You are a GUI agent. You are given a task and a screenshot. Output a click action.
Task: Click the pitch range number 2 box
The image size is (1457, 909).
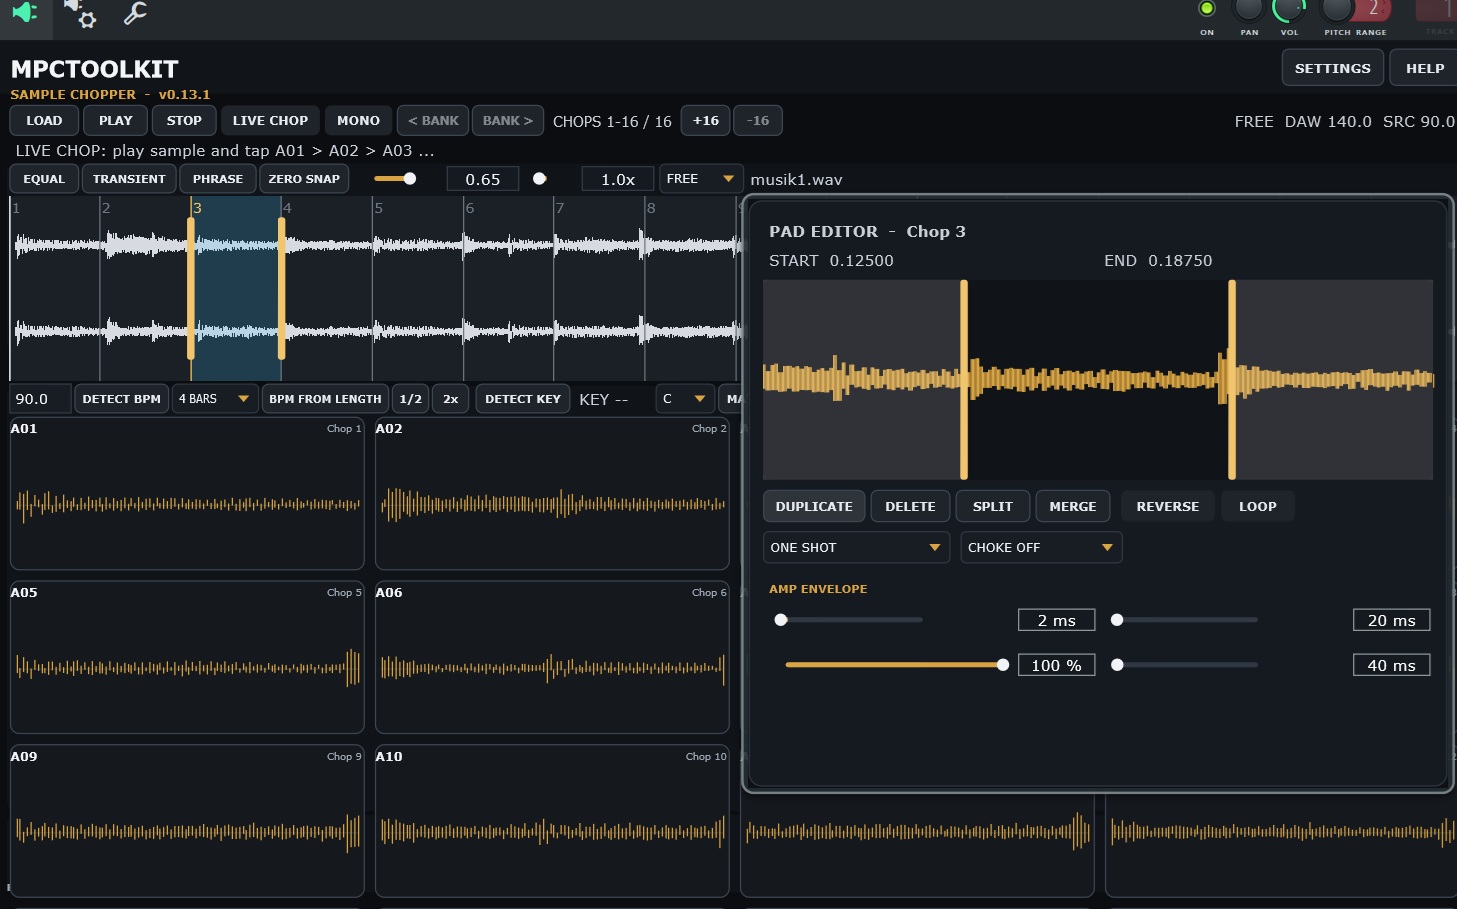[1373, 10]
